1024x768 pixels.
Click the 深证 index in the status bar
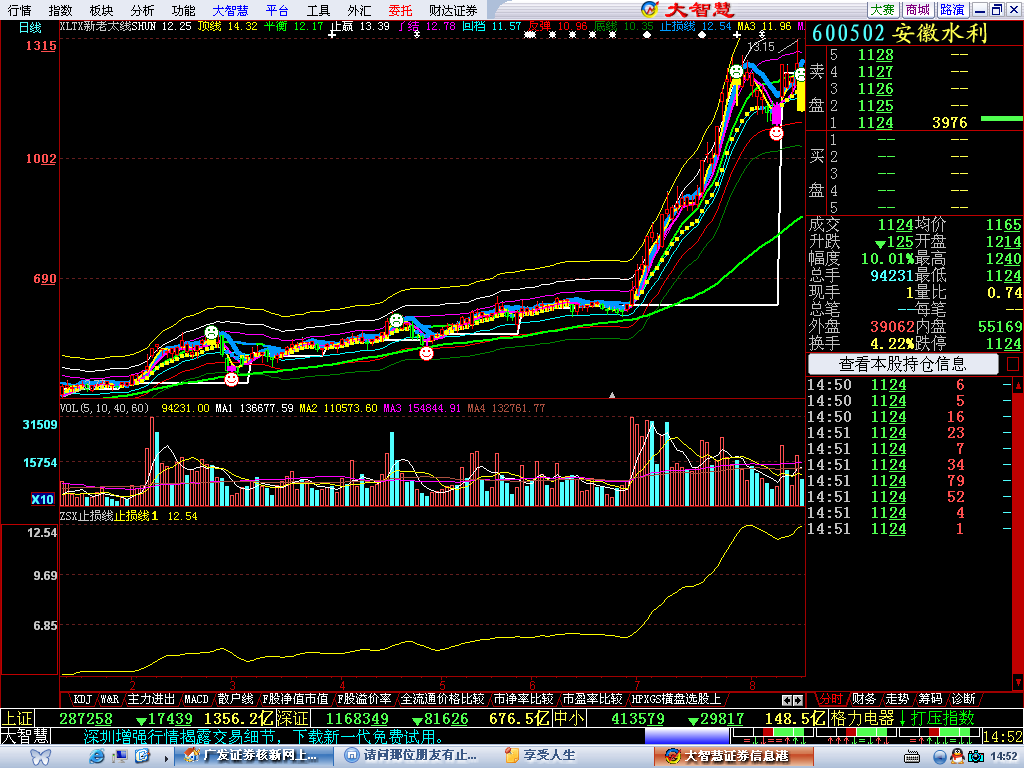coord(293,718)
